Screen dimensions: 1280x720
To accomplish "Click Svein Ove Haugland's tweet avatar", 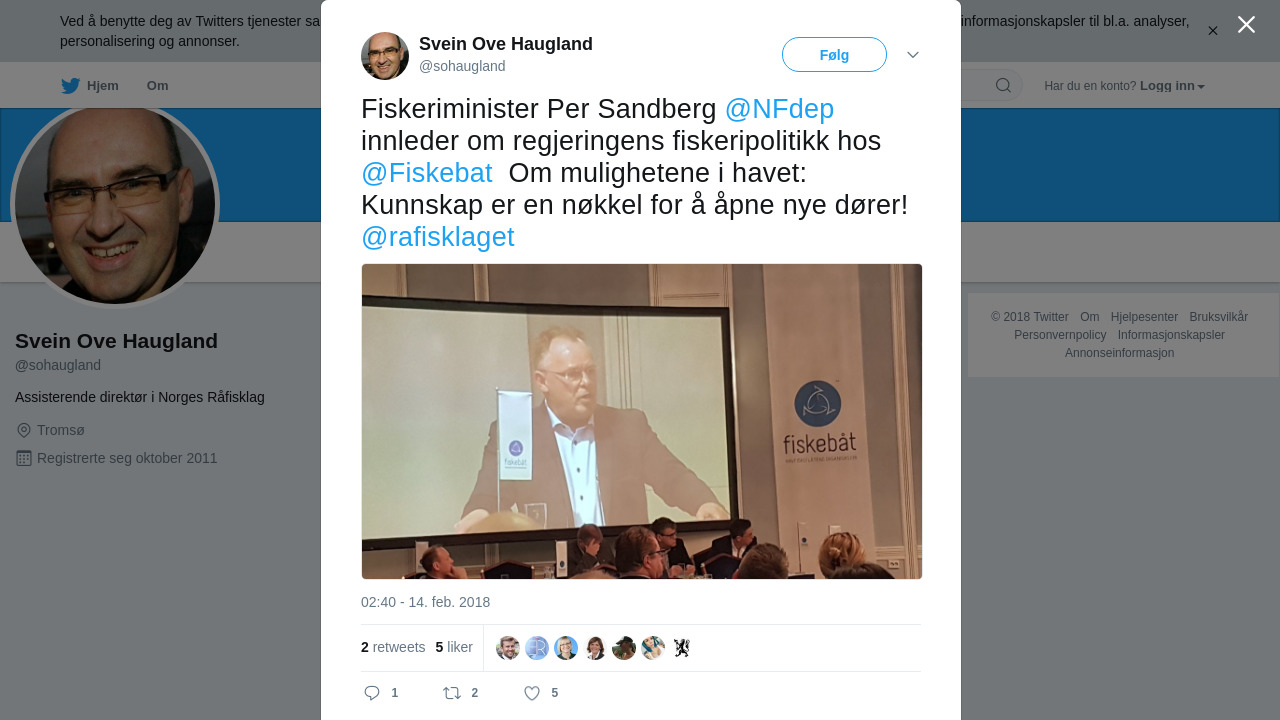I will point(385,56).
